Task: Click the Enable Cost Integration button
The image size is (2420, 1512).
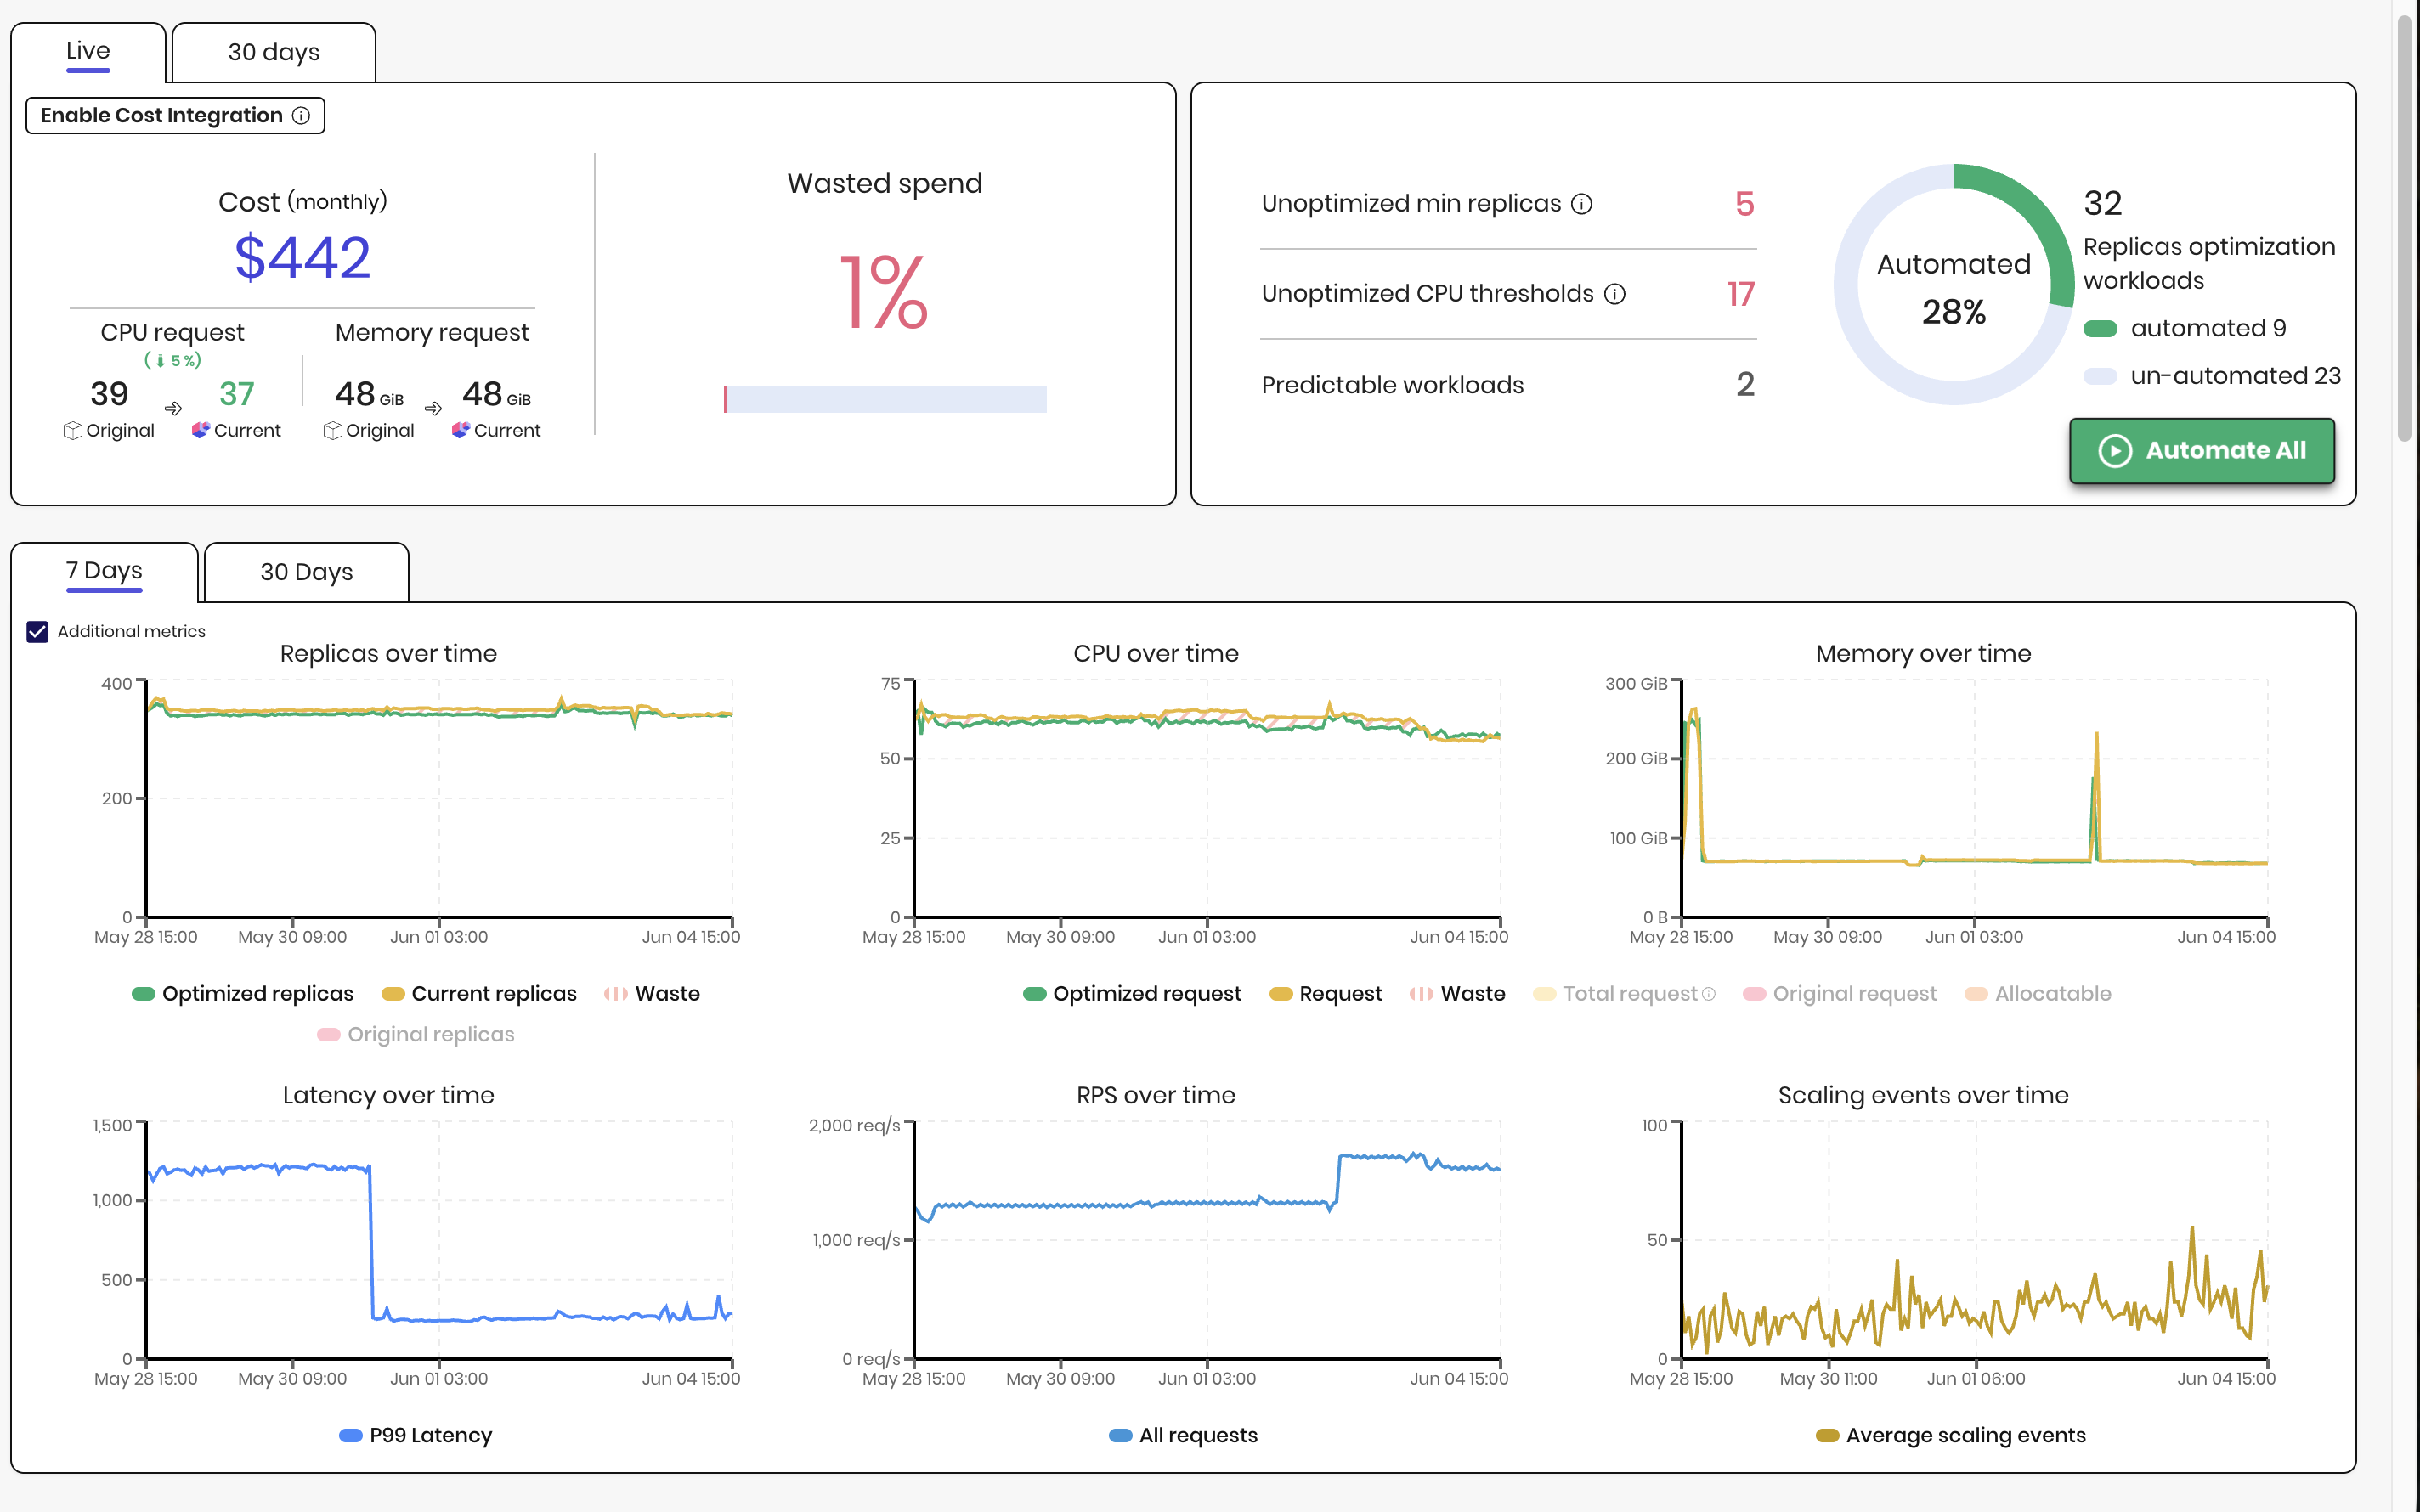Action: [x=175, y=116]
